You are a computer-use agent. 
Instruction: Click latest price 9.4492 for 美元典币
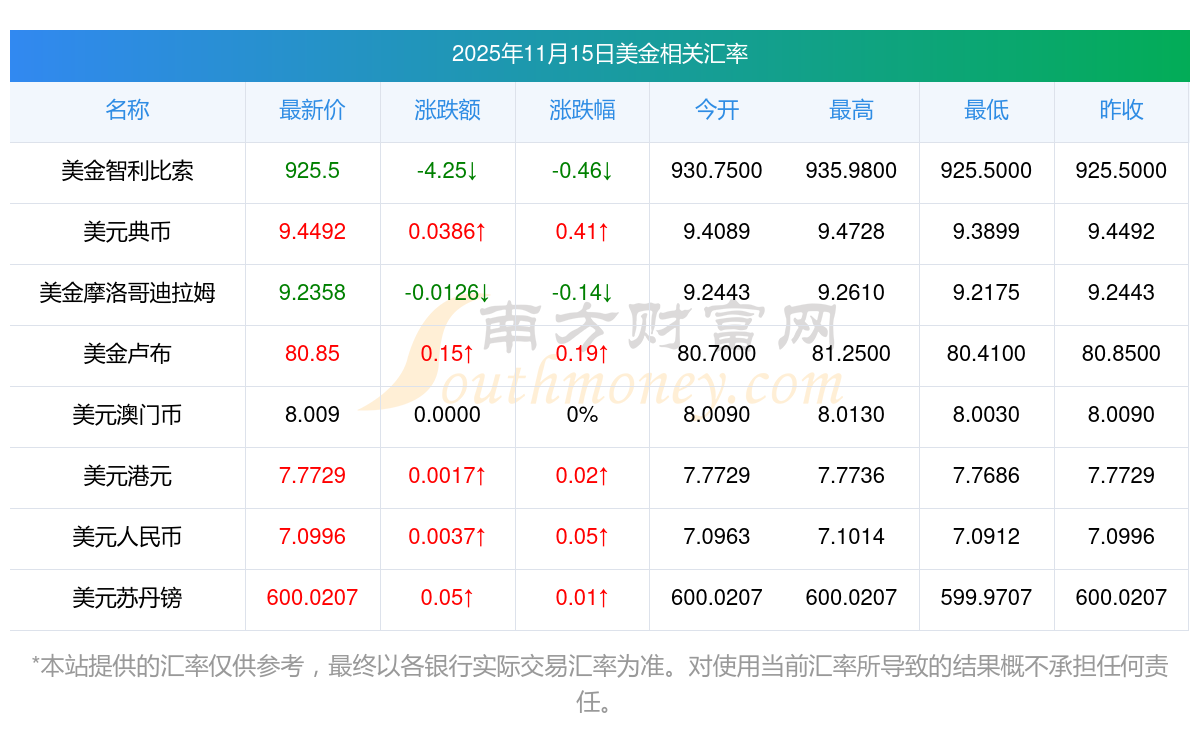tap(312, 232)
